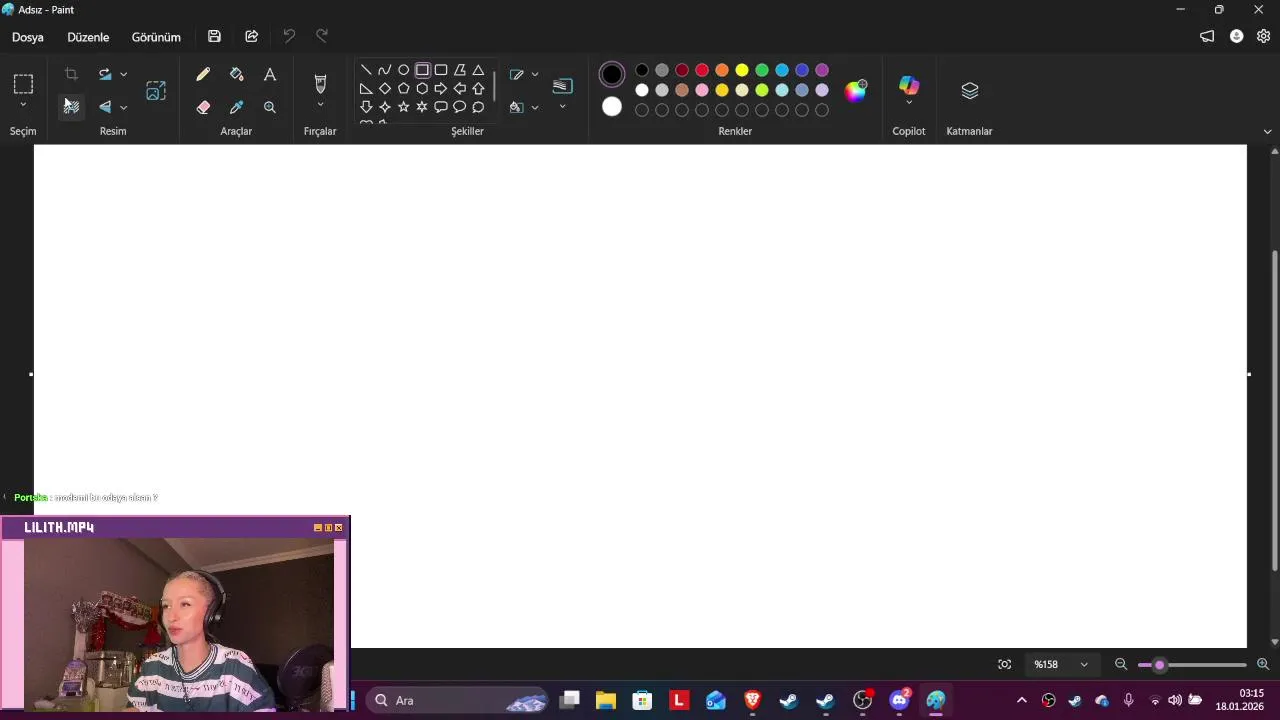Expand the rotate options dropdown

tap(123, 74)
